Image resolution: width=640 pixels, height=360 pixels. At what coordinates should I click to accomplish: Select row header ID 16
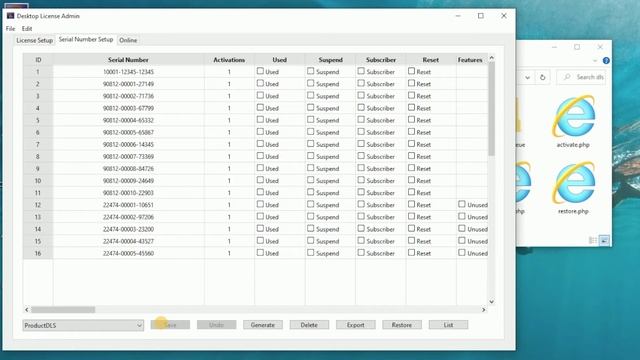point(38,253)
